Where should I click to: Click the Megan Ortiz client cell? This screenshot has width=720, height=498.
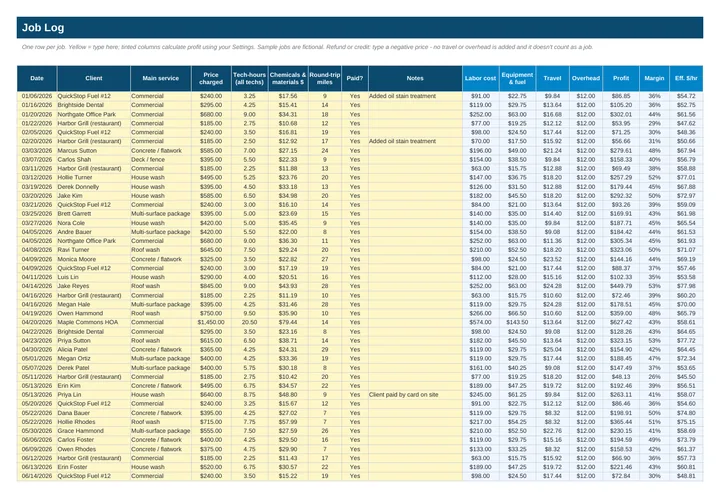pyautogui.click(x=94, y=358)
